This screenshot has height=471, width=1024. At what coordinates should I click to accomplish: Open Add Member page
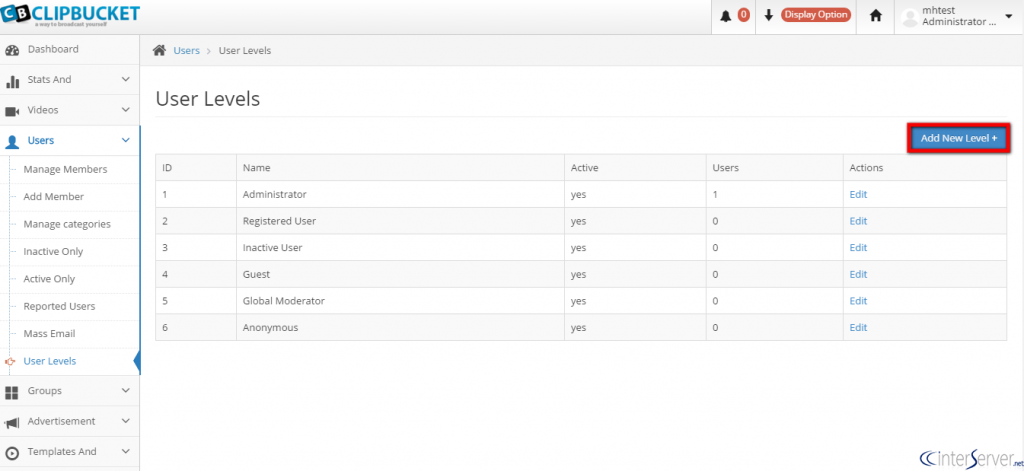(54, 197)
